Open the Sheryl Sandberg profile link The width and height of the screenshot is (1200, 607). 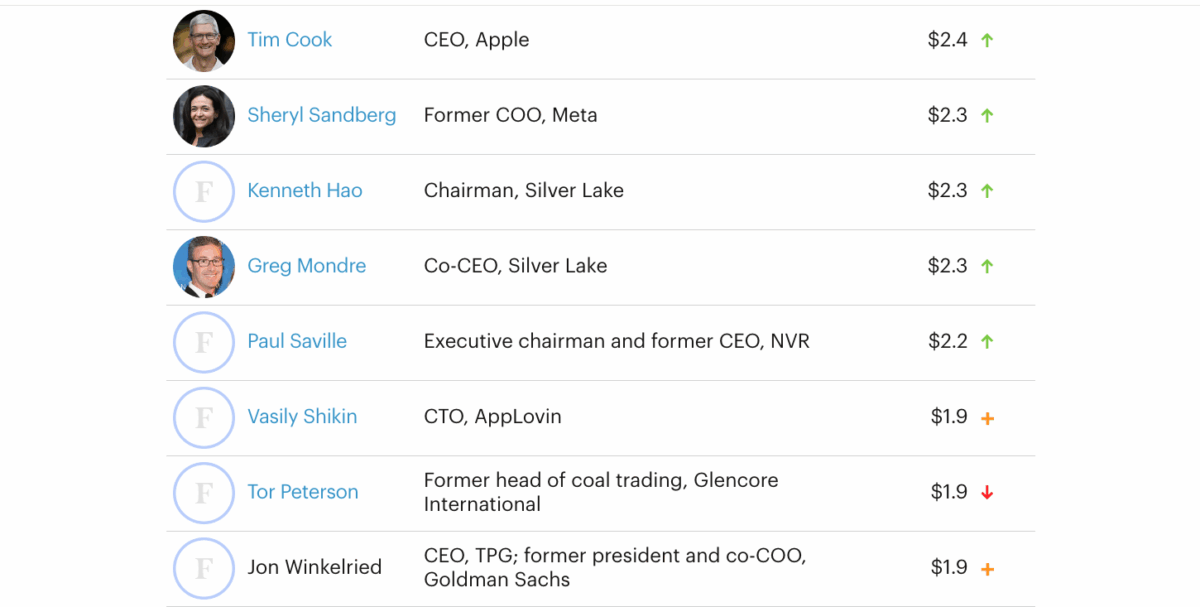tap(321, 115)
